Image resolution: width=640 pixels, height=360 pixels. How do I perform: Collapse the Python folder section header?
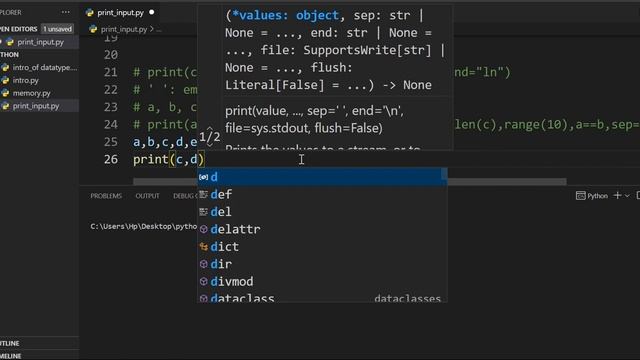coord(9,55)
